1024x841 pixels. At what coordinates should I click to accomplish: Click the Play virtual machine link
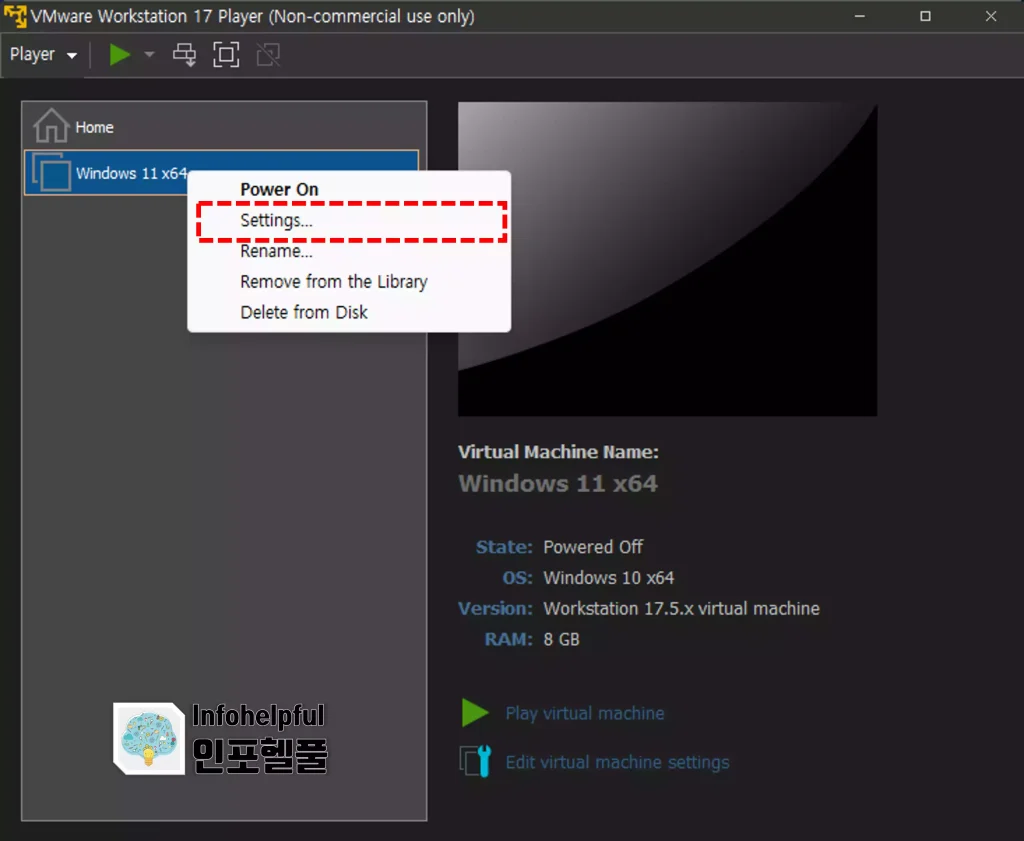(584, 713)
